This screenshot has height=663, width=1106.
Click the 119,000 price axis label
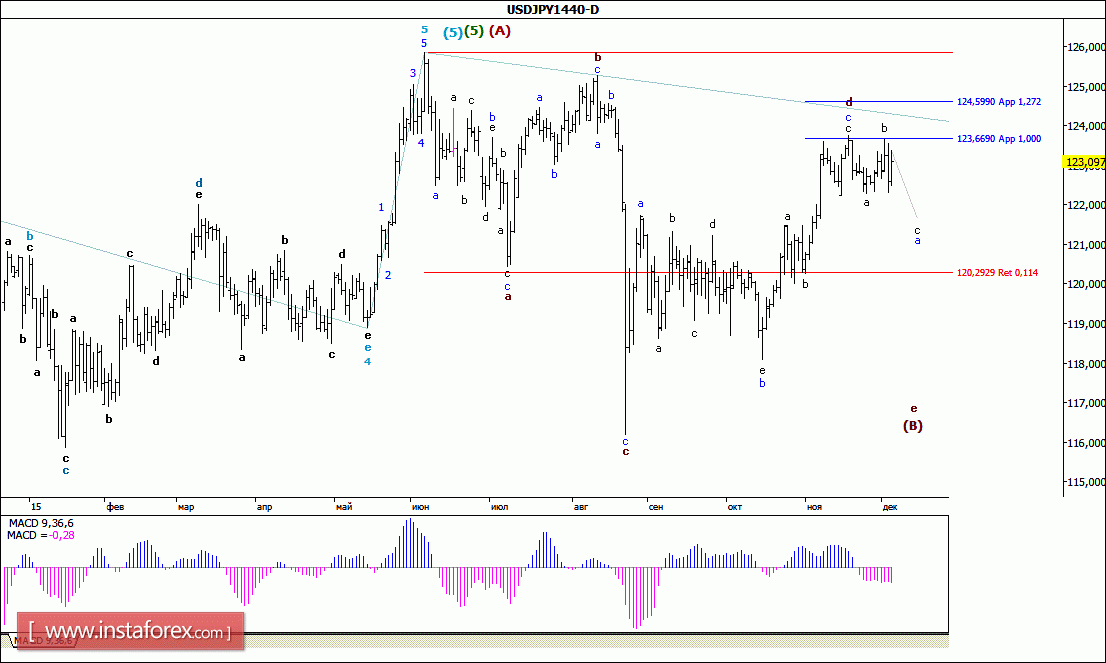1086,324
